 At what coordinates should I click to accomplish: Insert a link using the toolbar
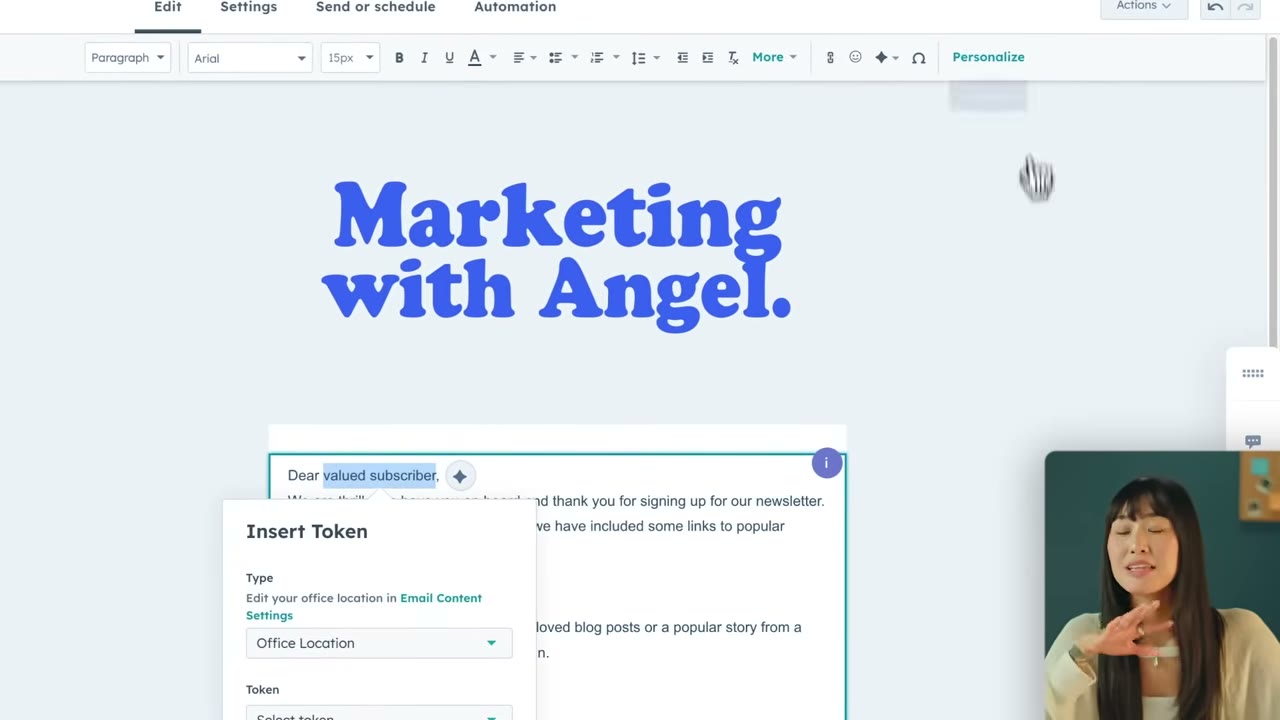(x=830, y=58)
